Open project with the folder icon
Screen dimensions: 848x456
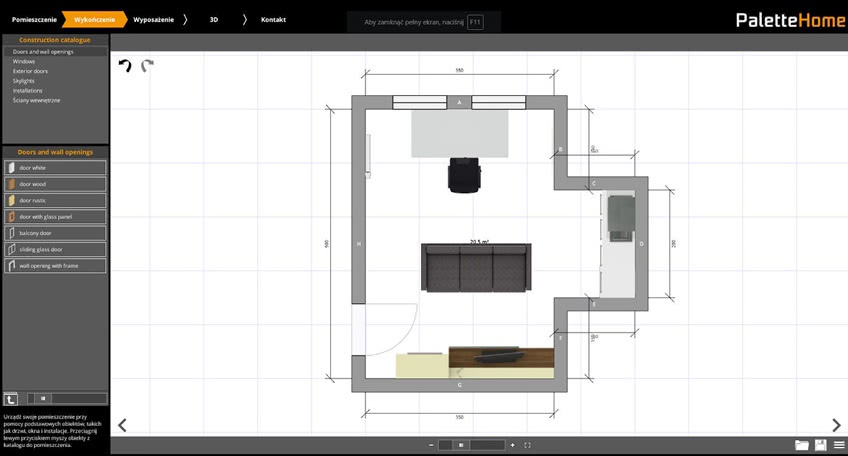801,445
